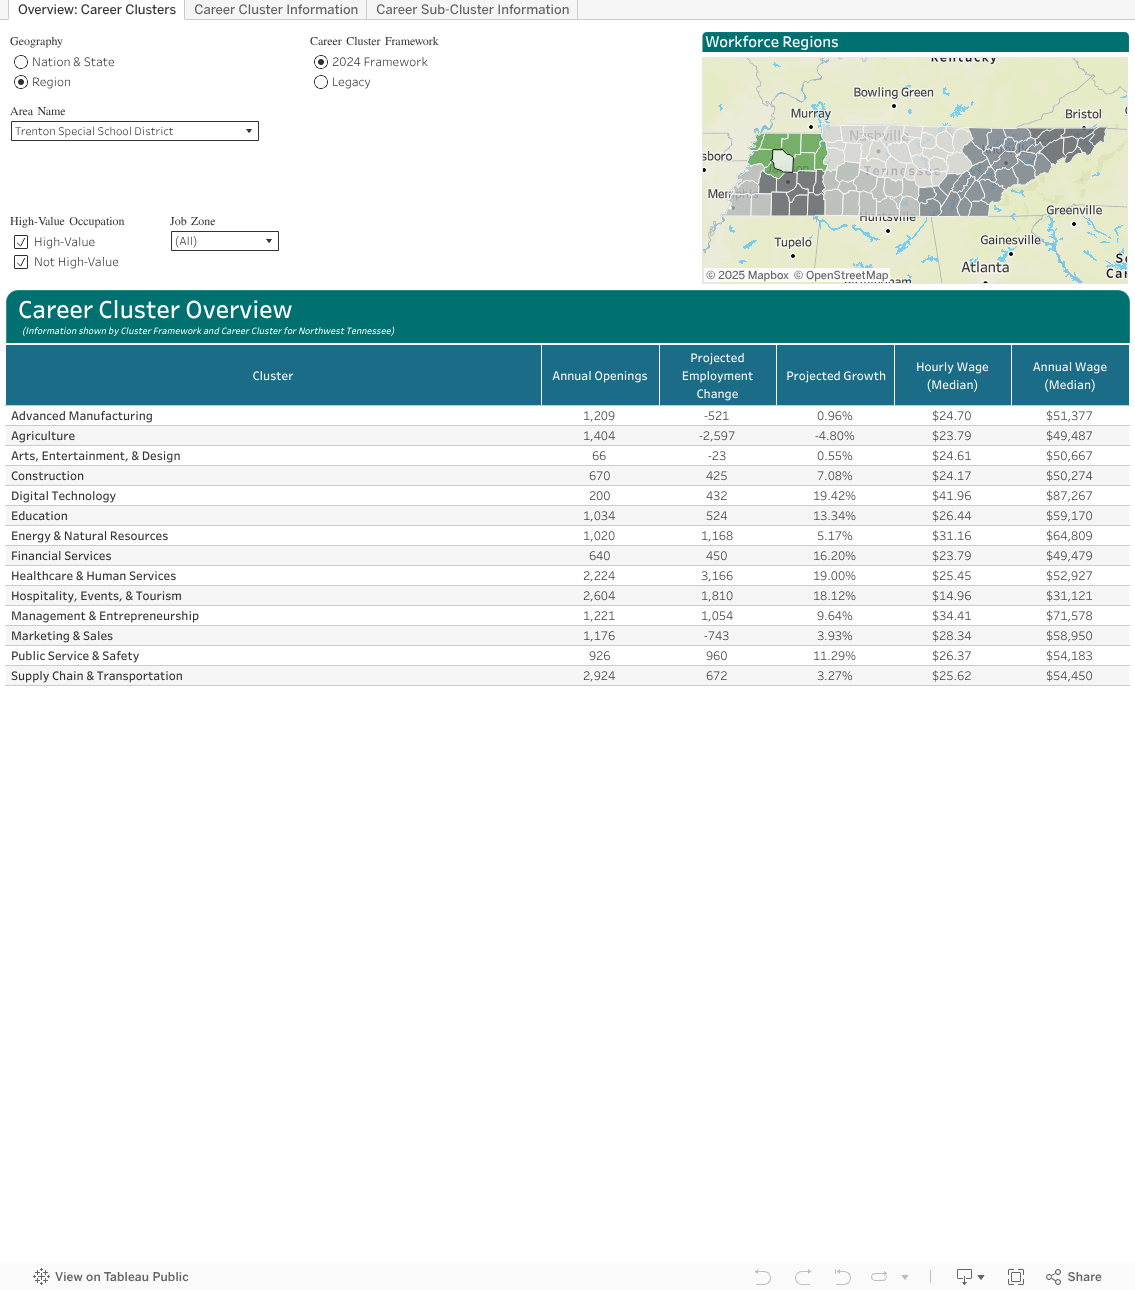Select the Nation & State radio option
The image size is (1135, 1290).
[21, 62]
